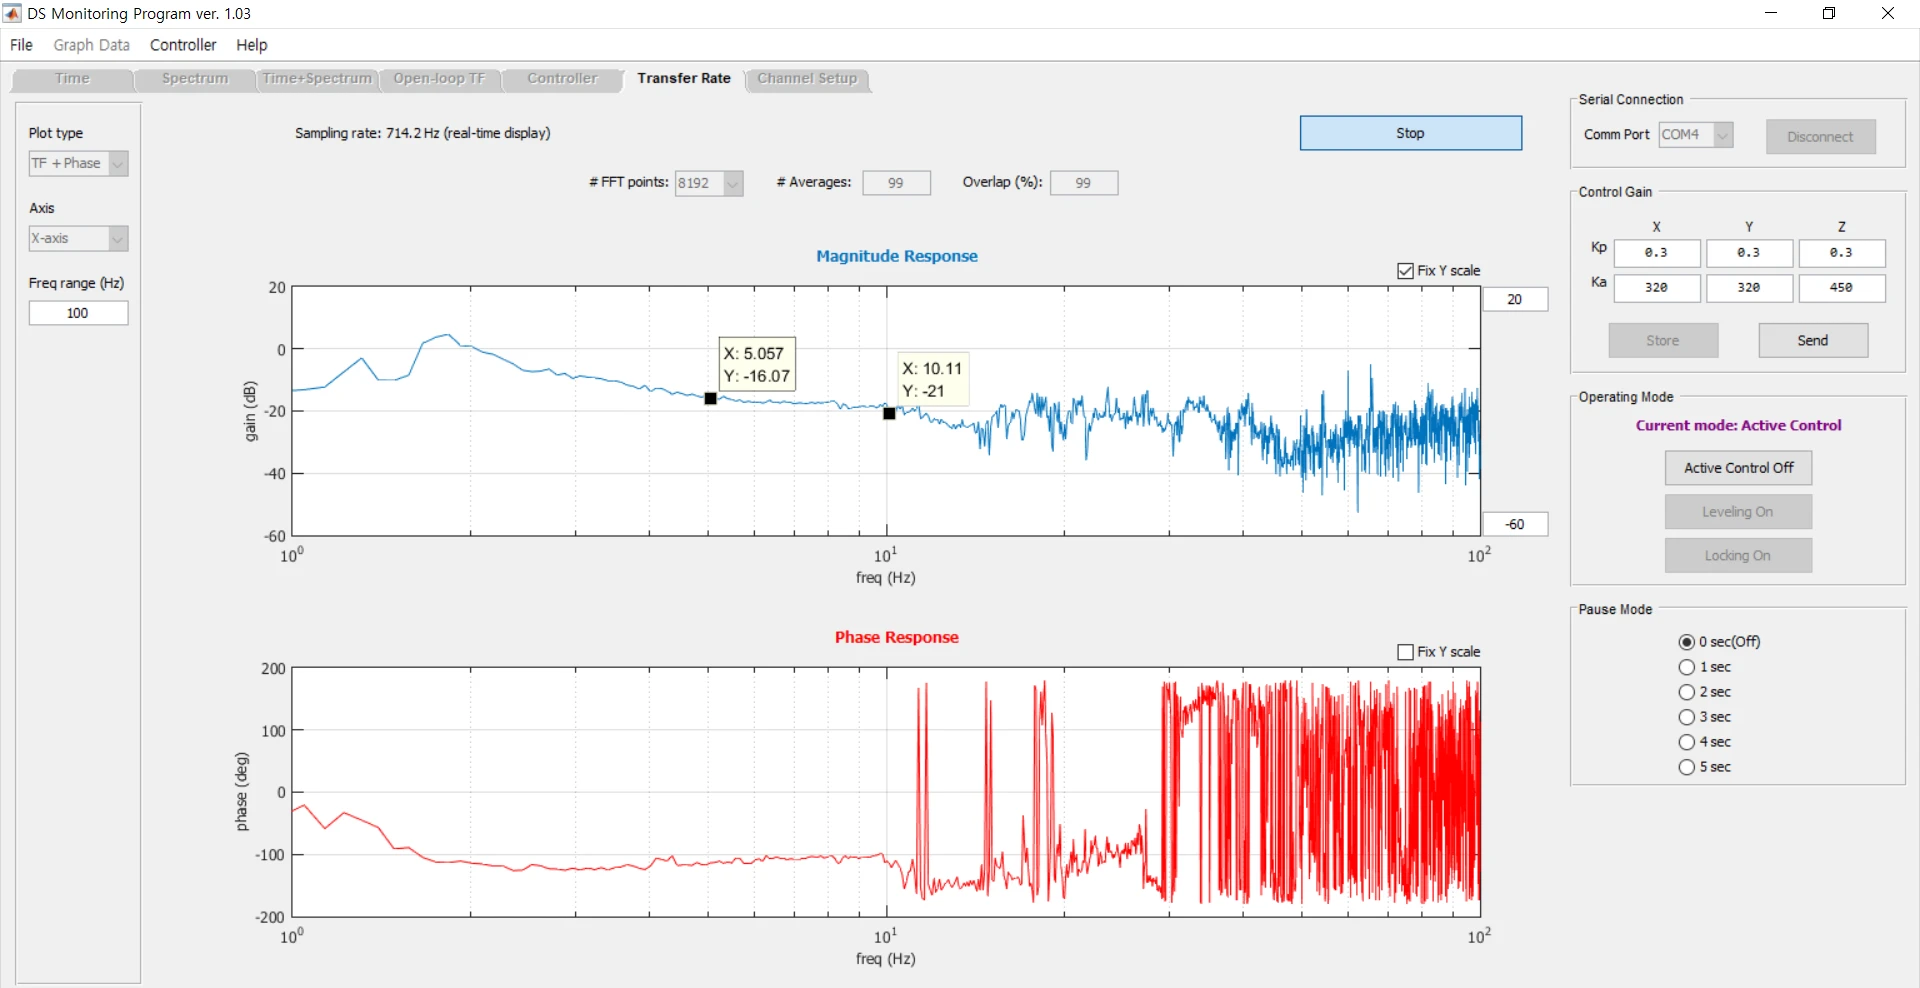Select the data cursor marker at 5.057 Hz

click(710, 398)
